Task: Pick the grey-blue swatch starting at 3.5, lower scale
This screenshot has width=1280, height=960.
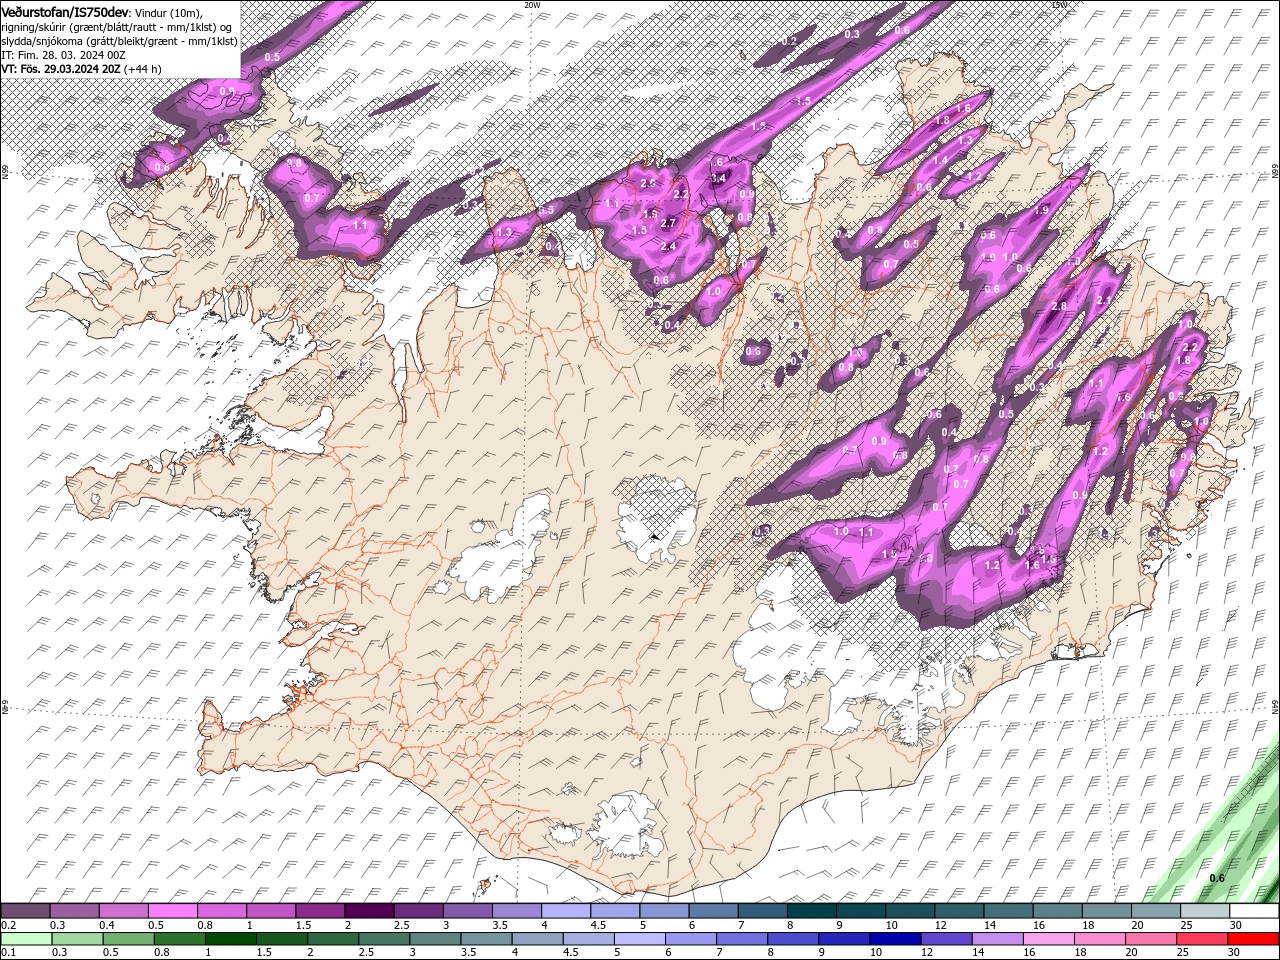Action: coord(485,938)
